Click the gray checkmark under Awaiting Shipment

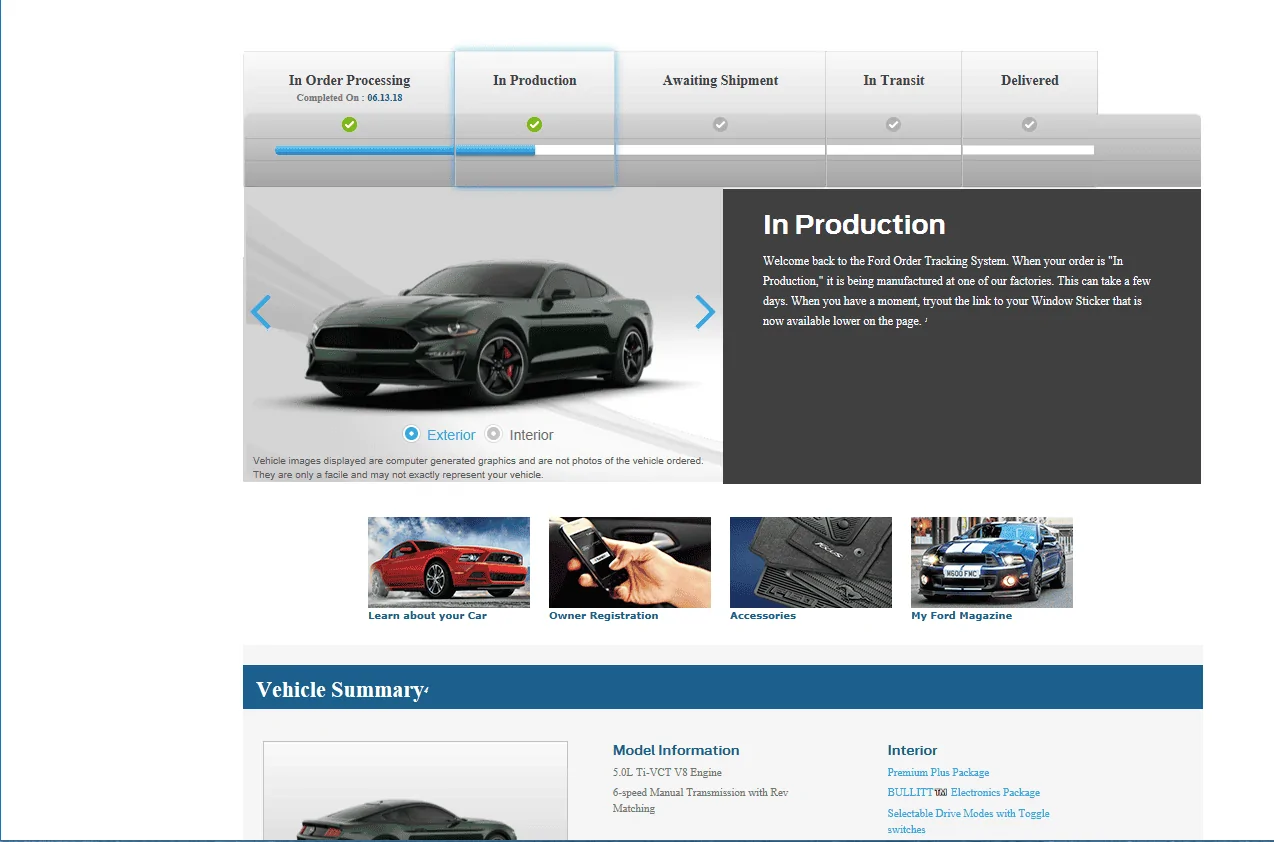click(x=720, y=125)
